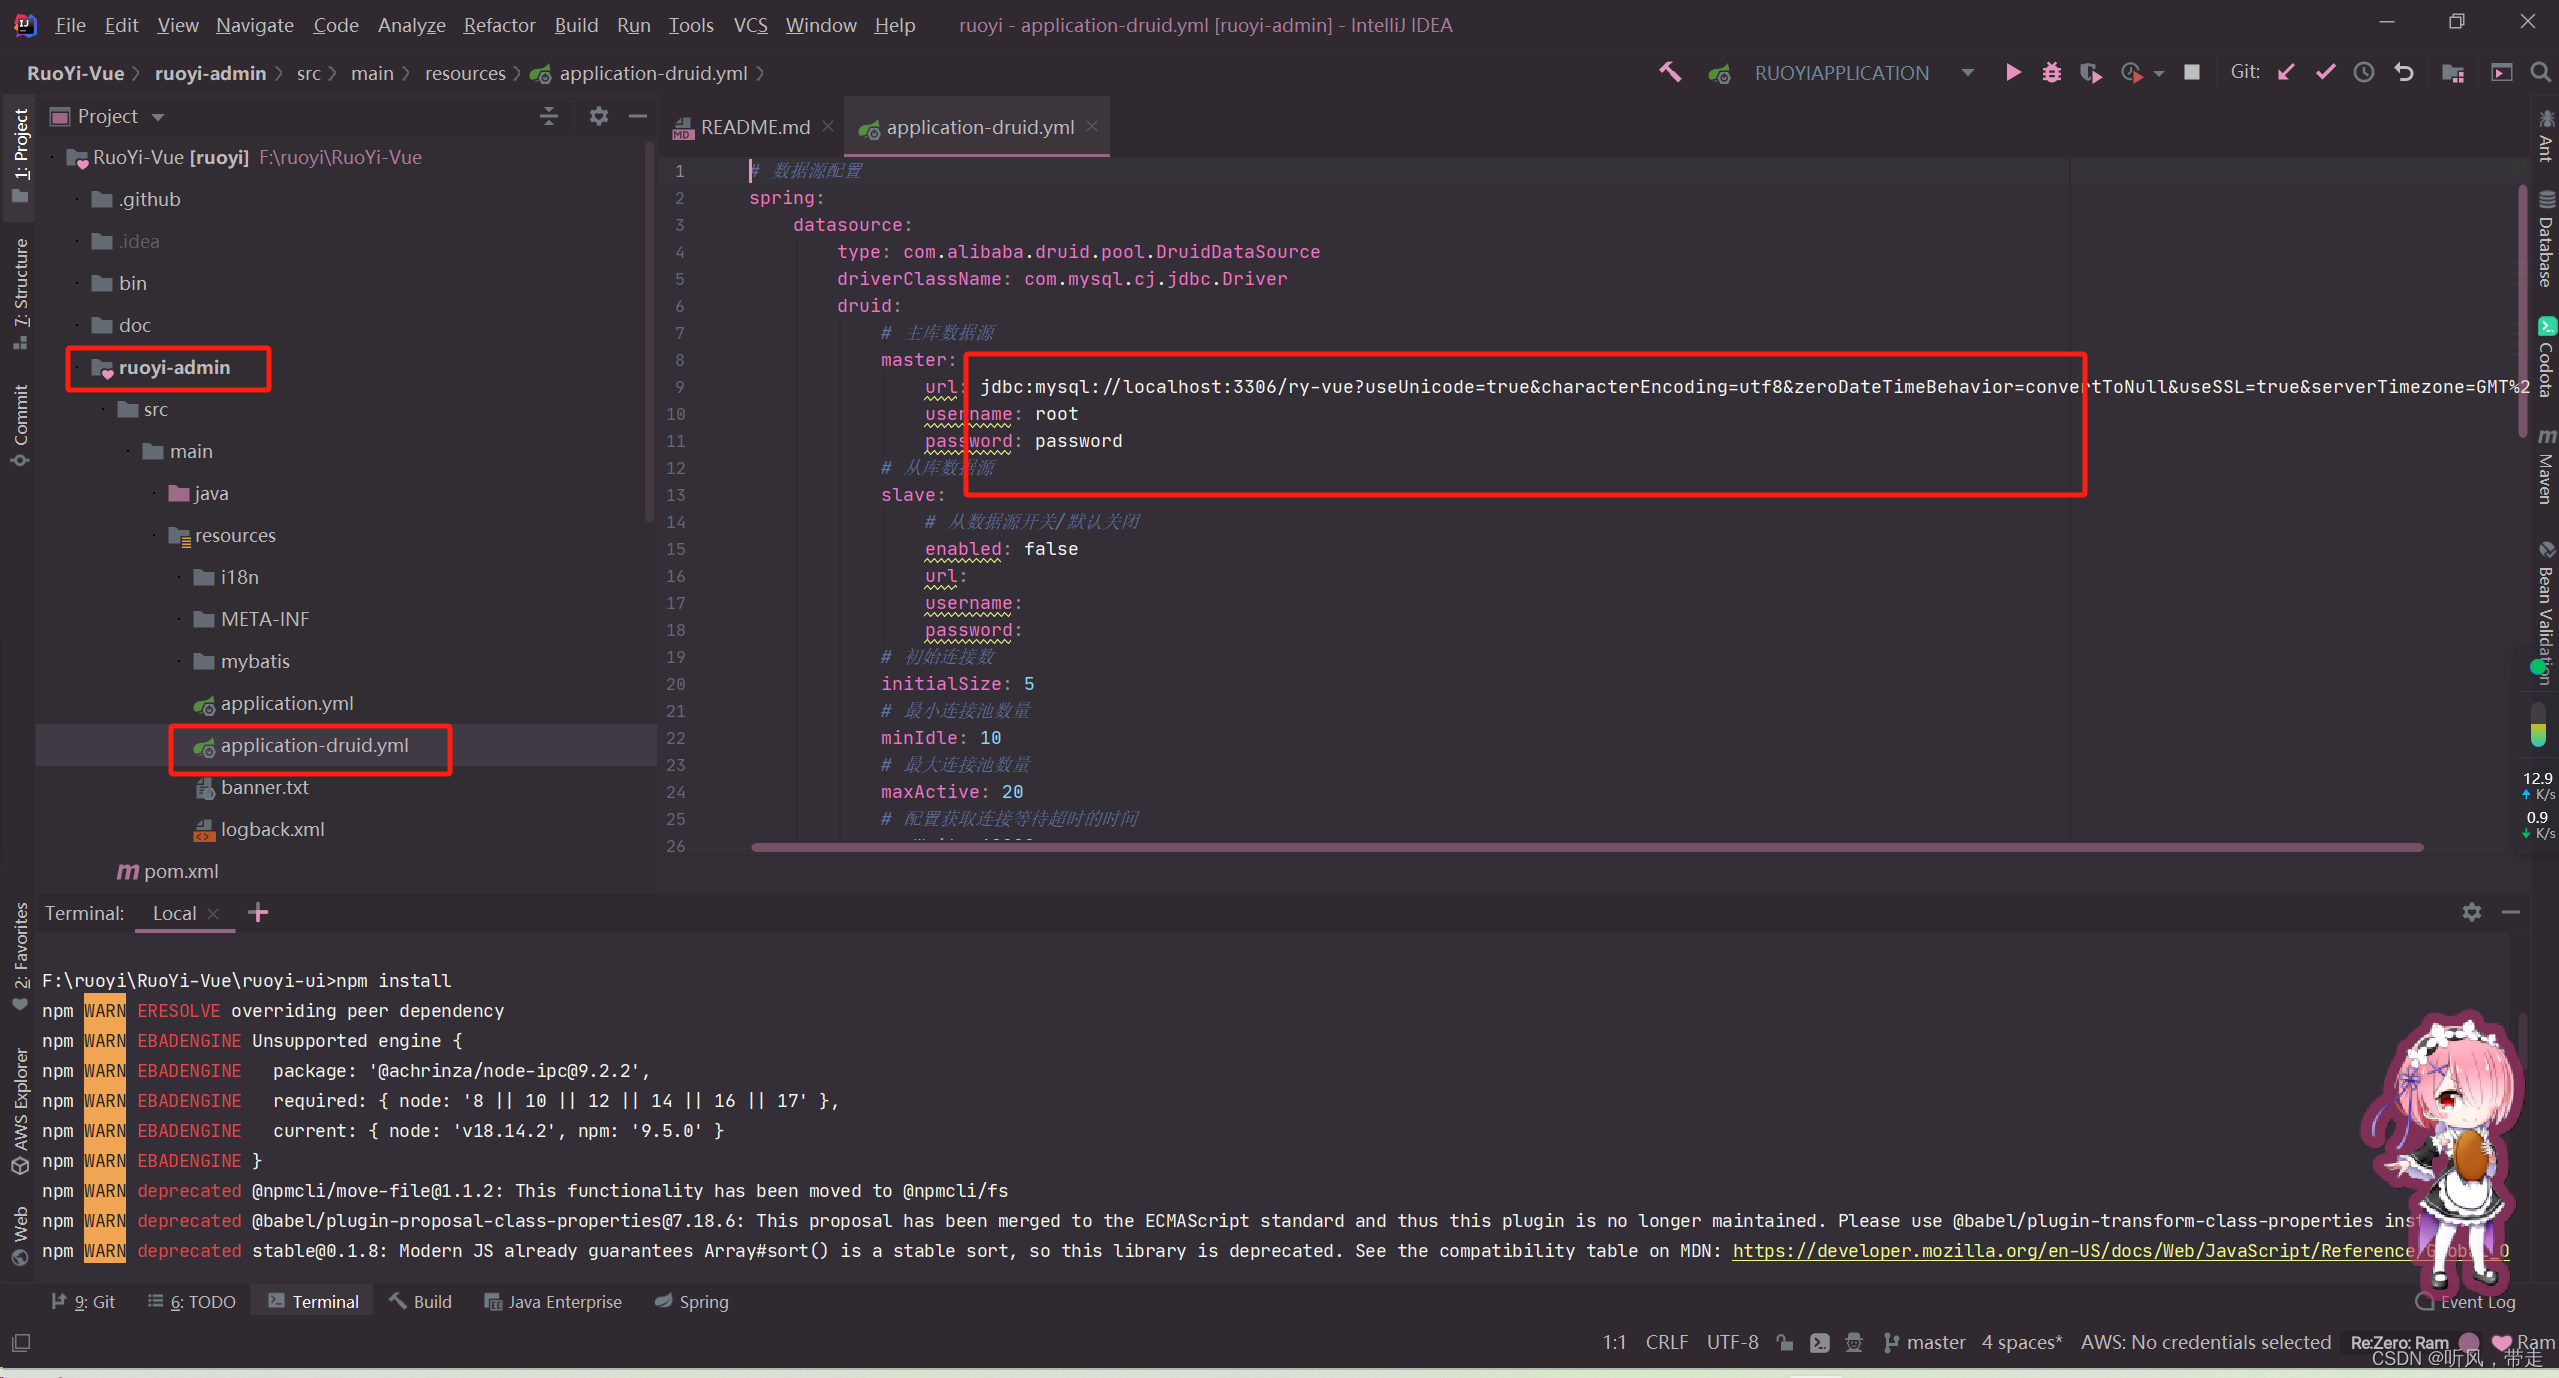Expand the .github folder

click(78, 199)
